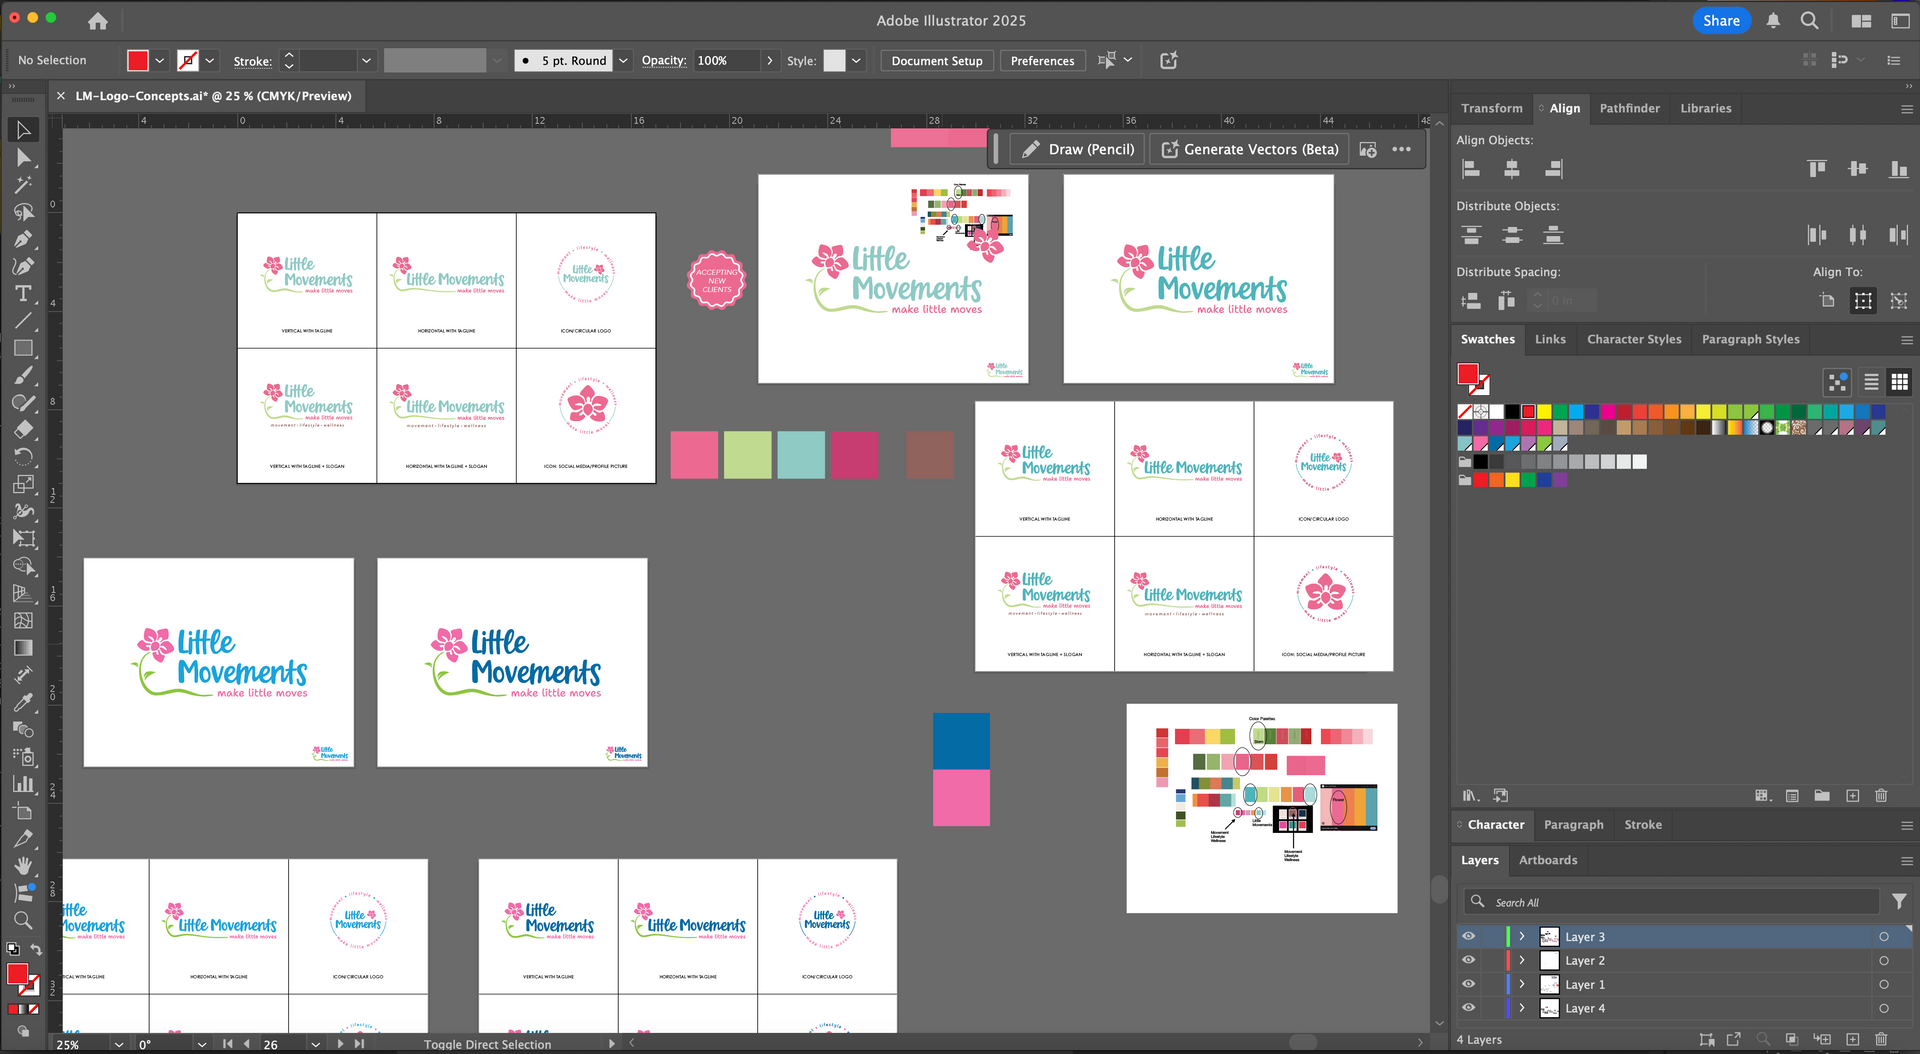Click Generate Vectors (Beta) button

1249,149
